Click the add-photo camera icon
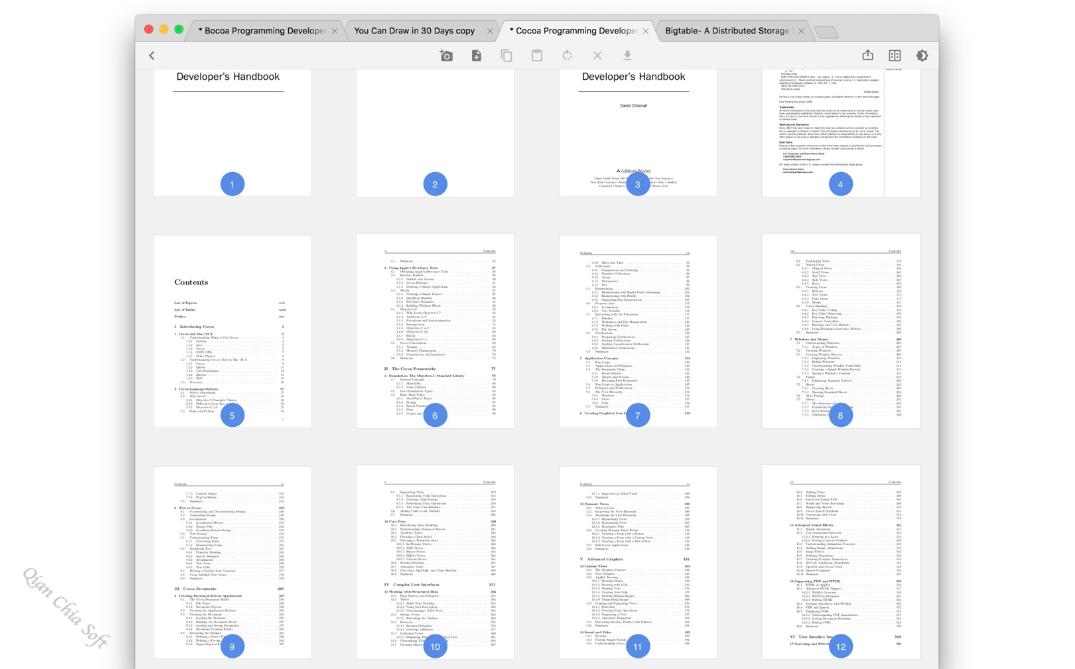Image resolution: width=1075 pixels, height=669 pixels. click(x=446, y=56)
